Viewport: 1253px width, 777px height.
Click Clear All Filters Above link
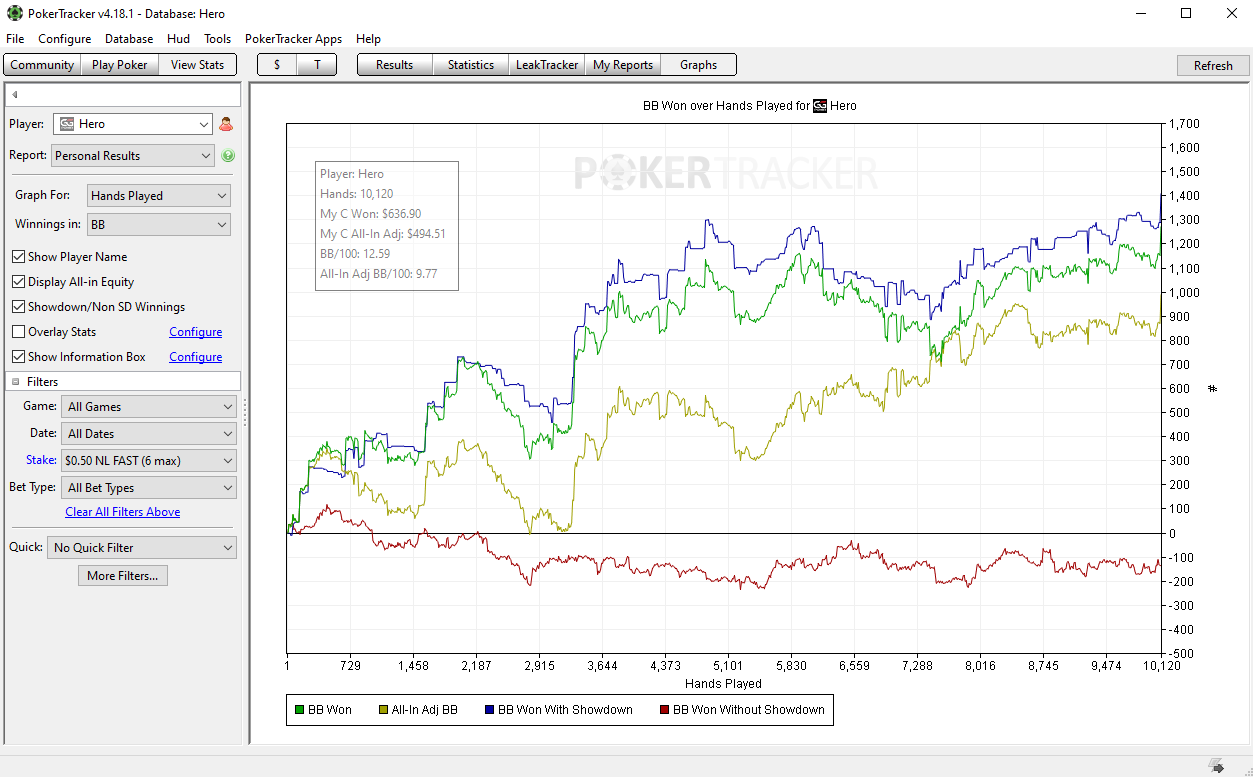123,512
